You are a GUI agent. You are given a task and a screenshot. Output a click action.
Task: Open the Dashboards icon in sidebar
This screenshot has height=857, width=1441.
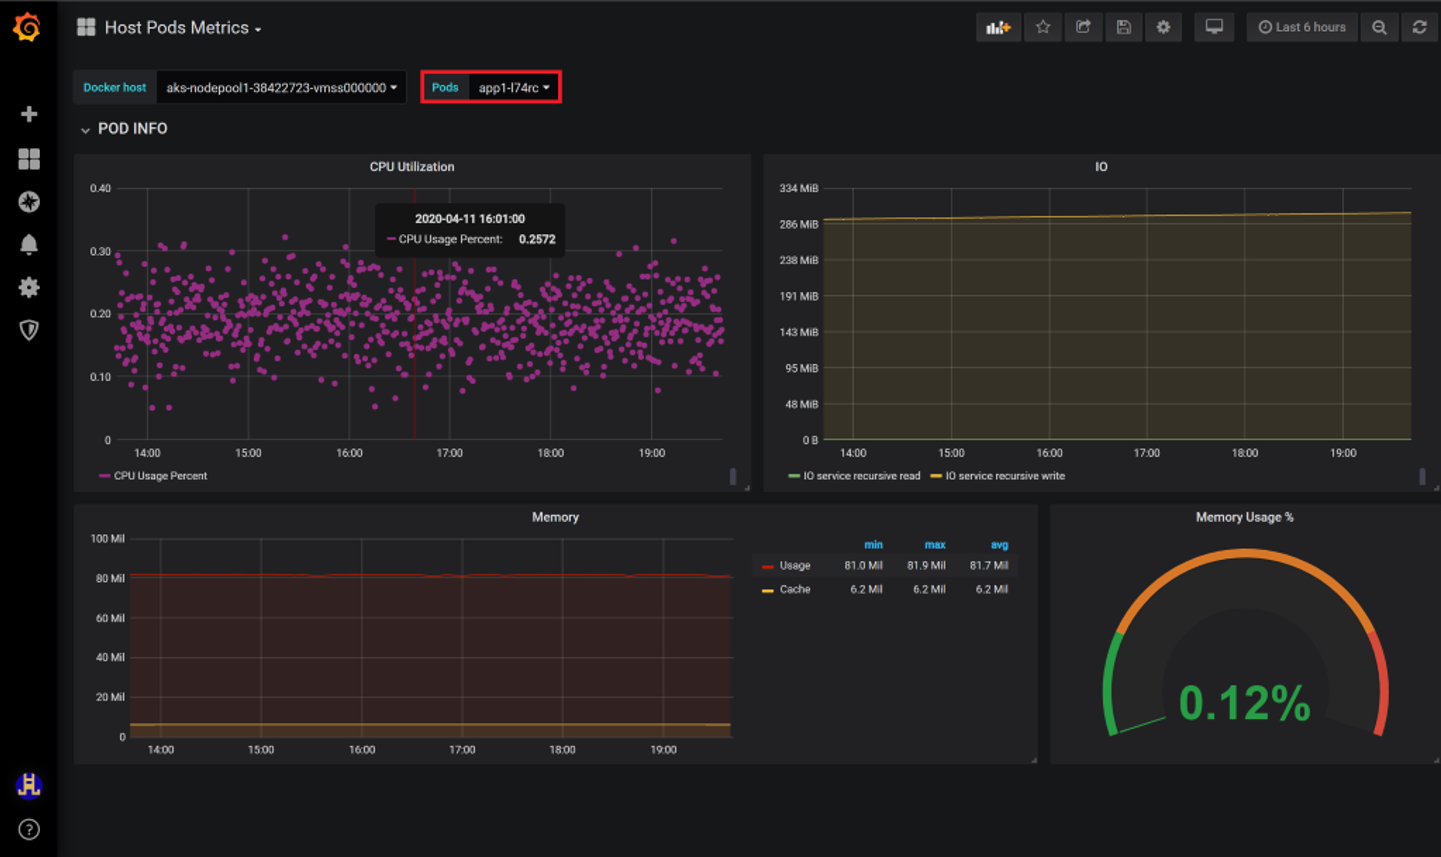click(x=29, y=159)
